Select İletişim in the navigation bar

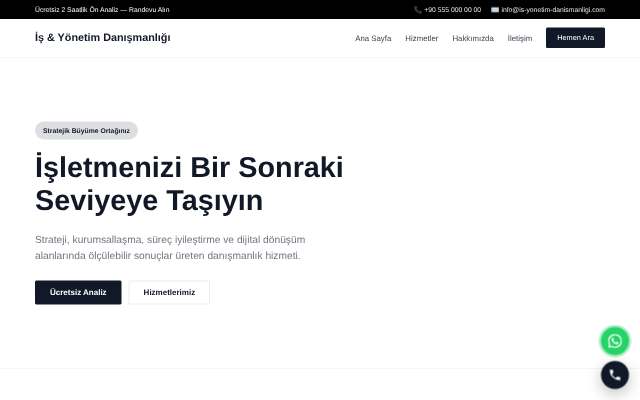(x=520, y=38)
